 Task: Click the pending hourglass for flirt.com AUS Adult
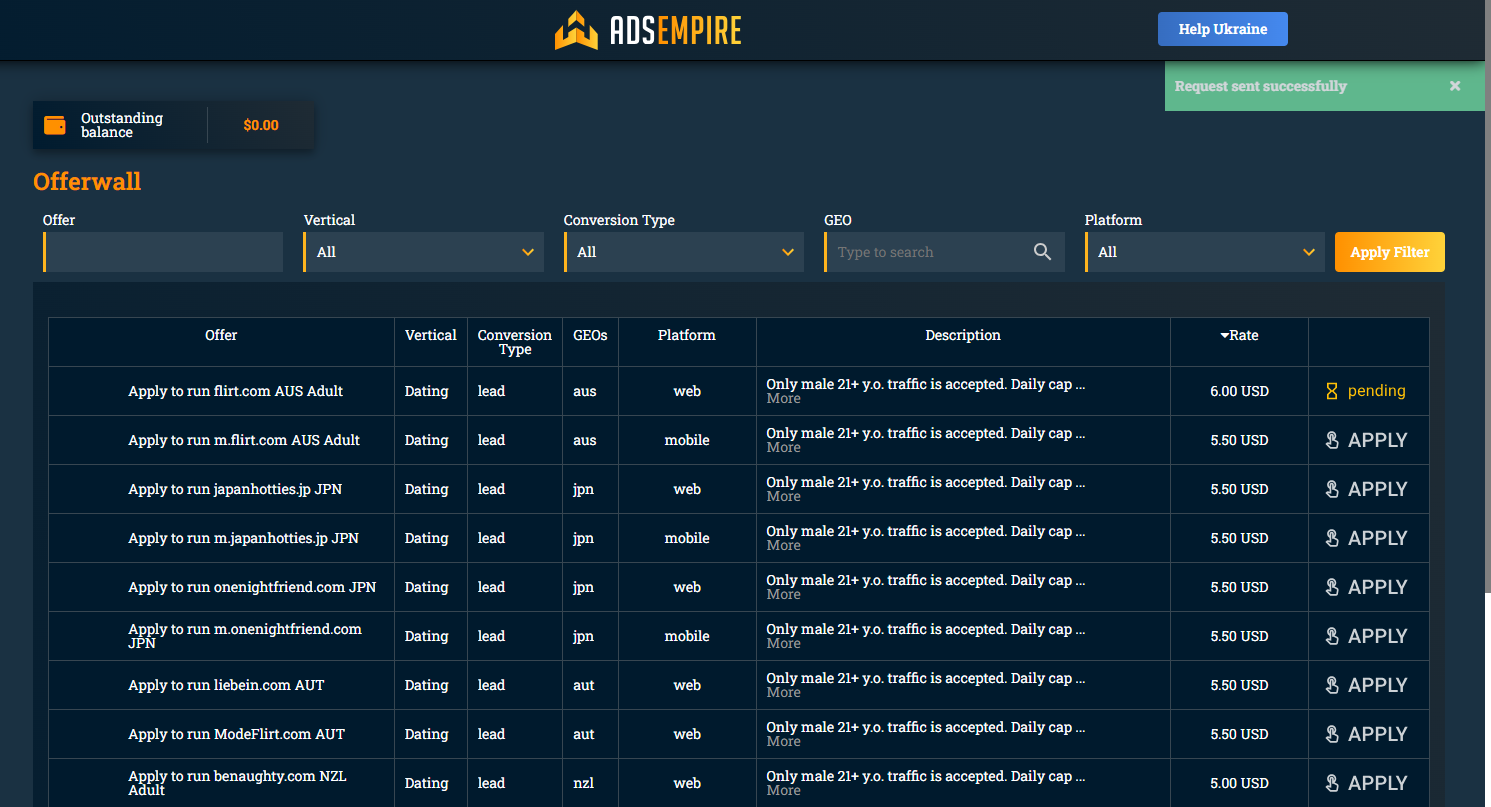pyautogui.click(x=1331, y=391)
